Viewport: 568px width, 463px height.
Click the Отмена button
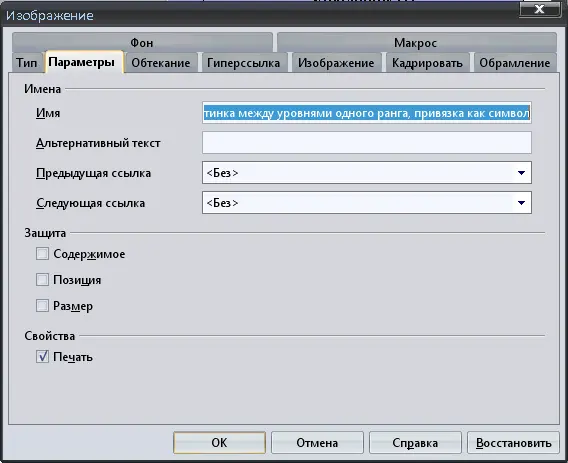(x=317, y=442)
